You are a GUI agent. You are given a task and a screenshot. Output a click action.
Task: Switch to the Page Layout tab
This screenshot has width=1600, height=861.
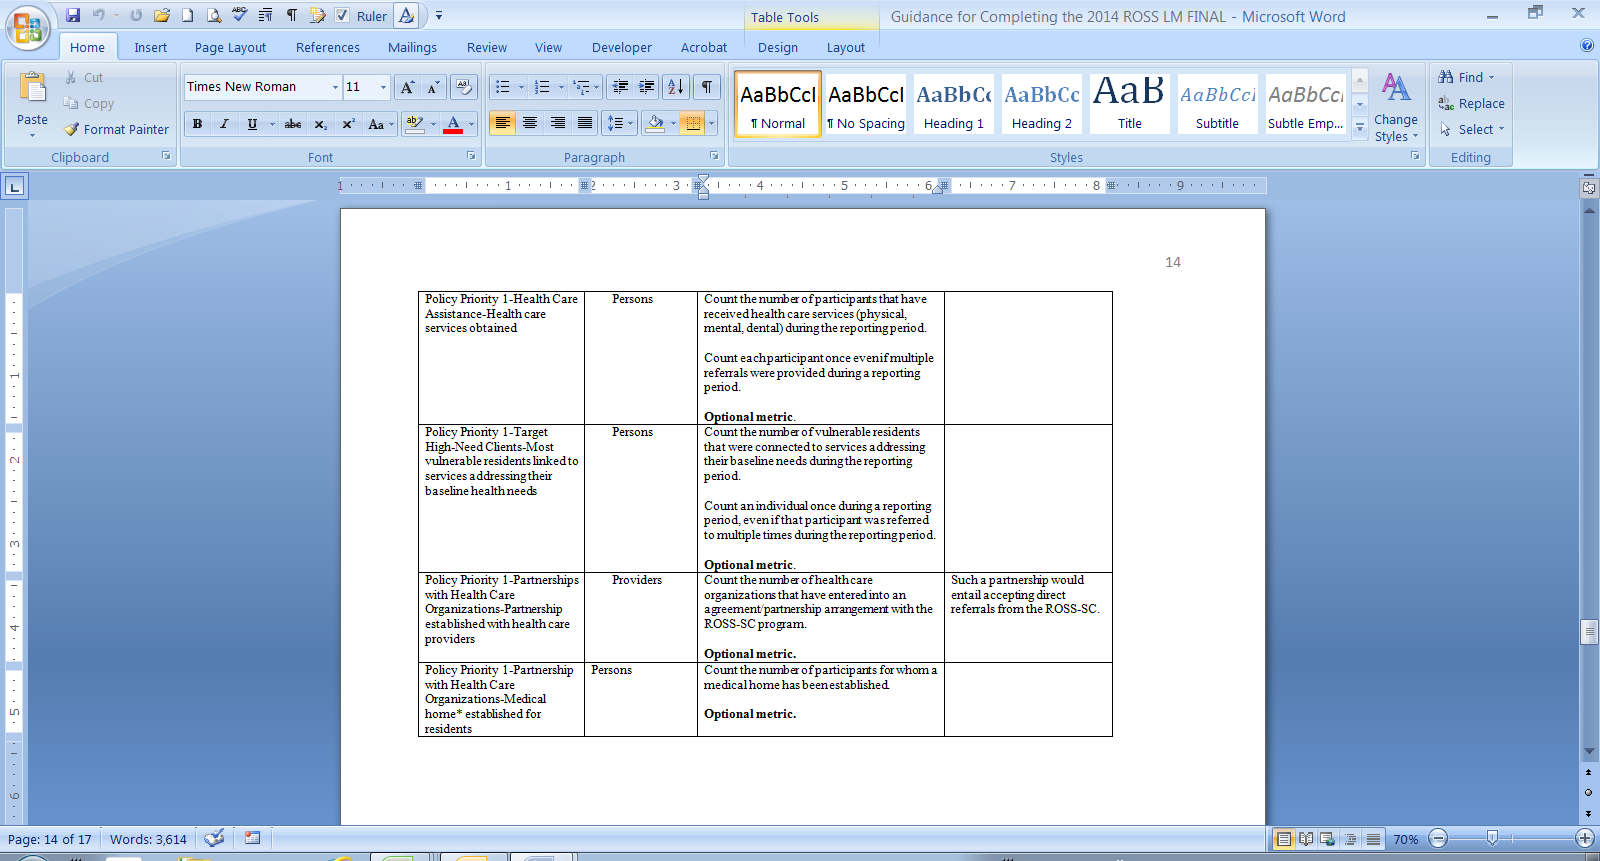(x=230, y=47)
